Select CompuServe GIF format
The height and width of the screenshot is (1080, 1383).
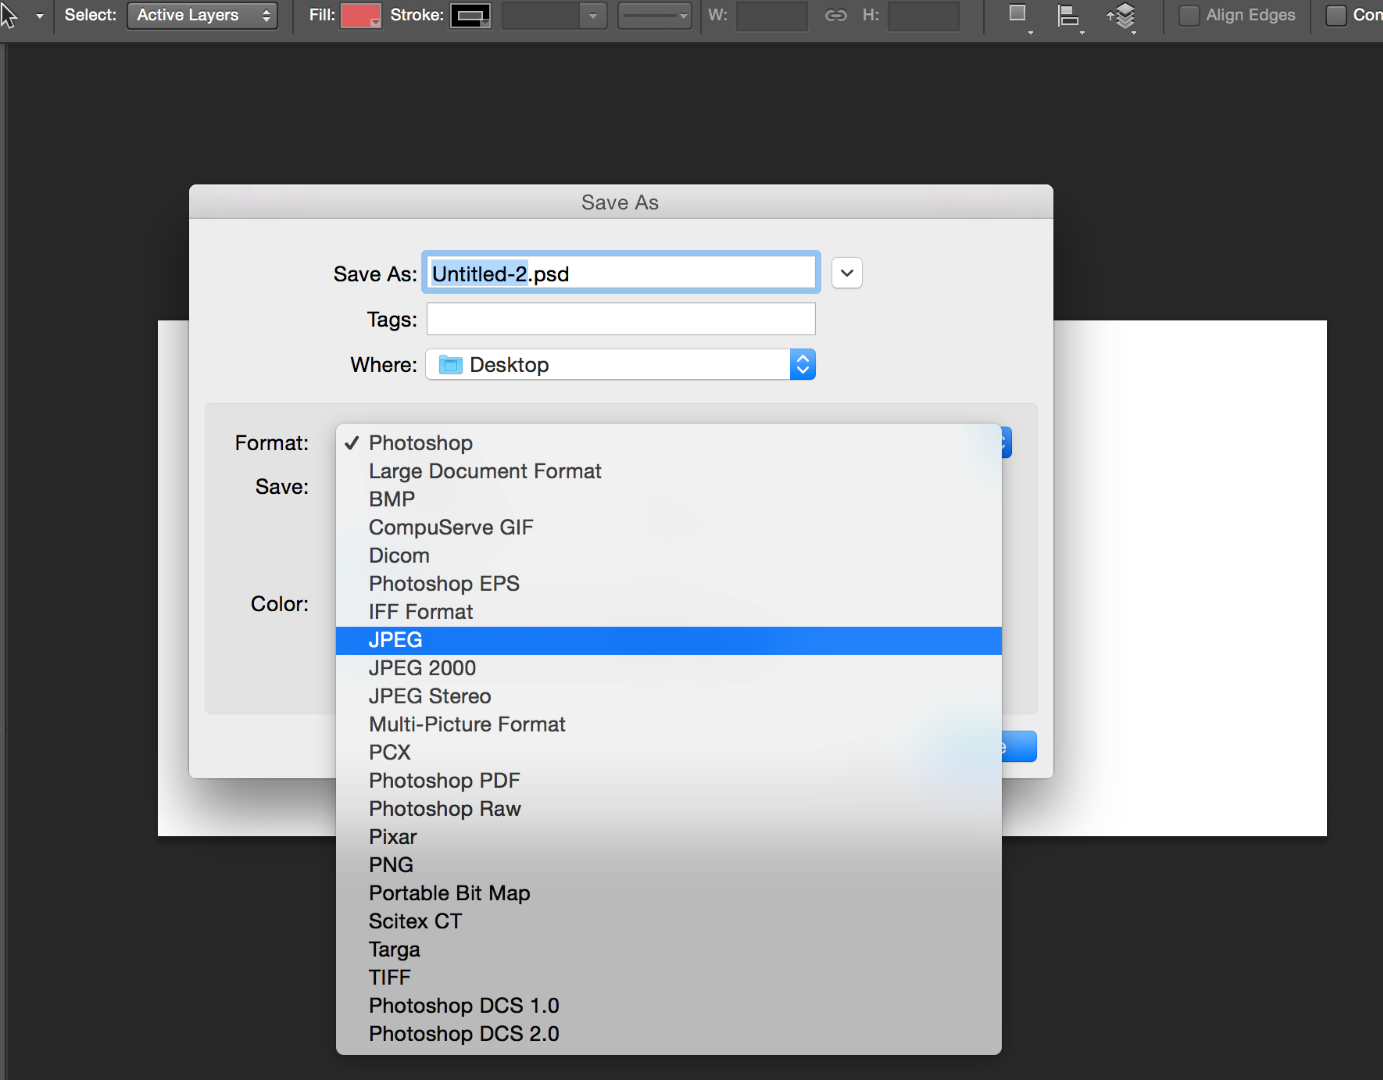click(x=668, y=527)
